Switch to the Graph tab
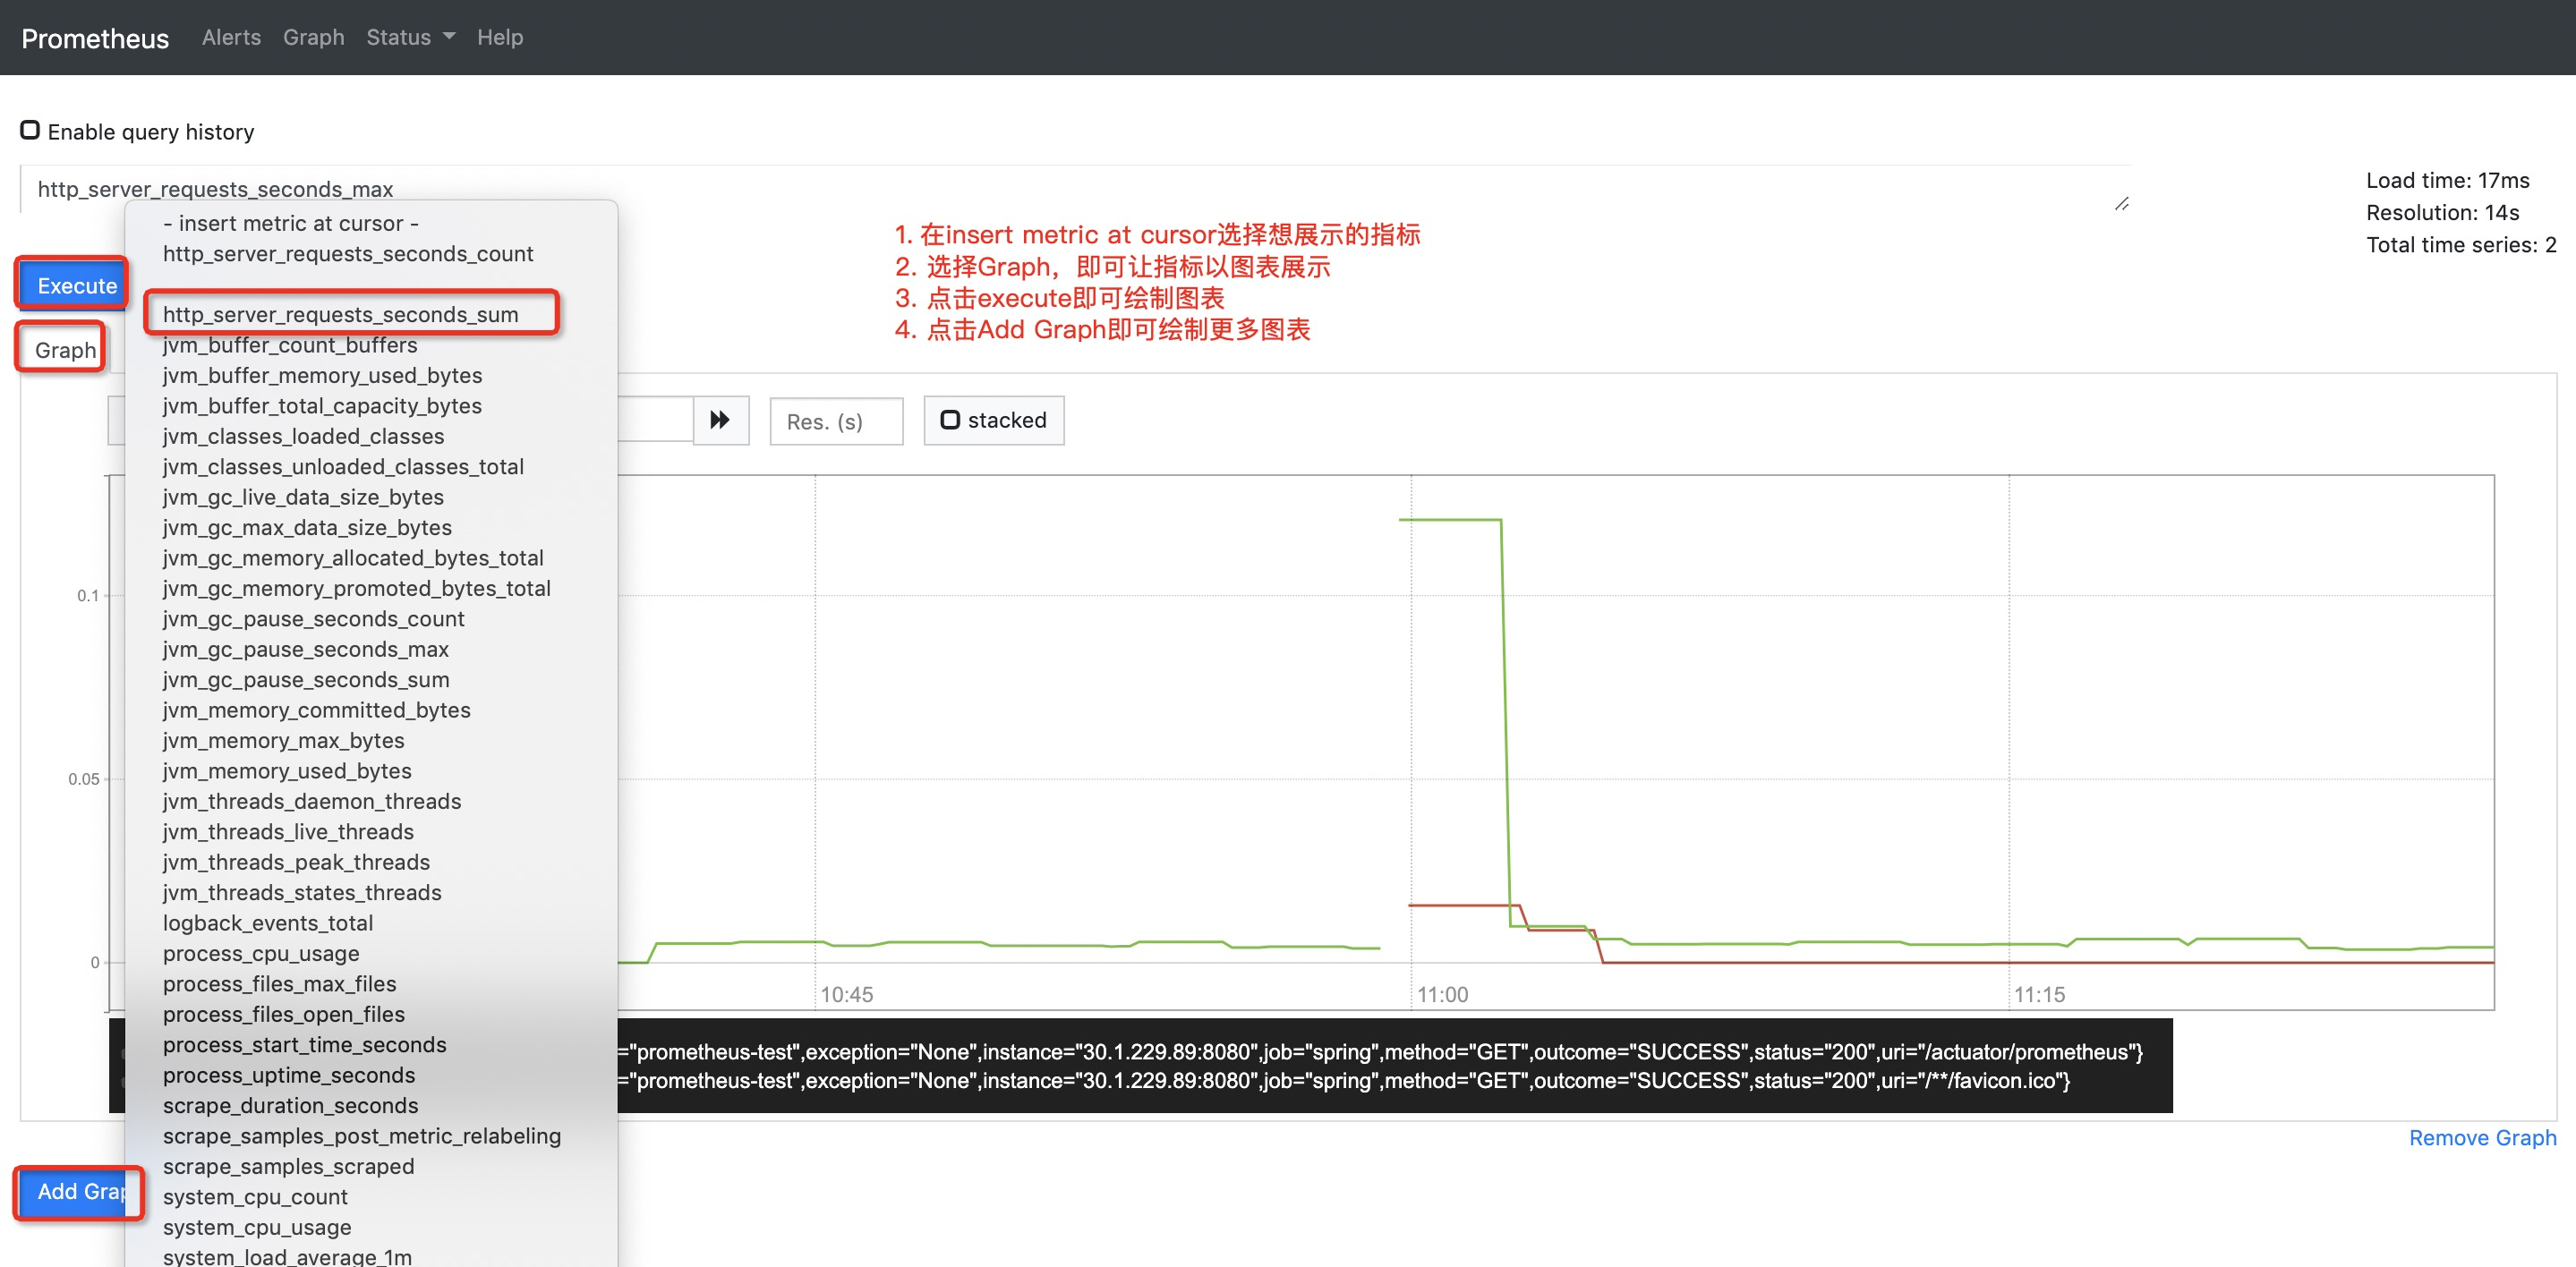This screenshot has height=1267, width=2576. [x=65, y=350]
